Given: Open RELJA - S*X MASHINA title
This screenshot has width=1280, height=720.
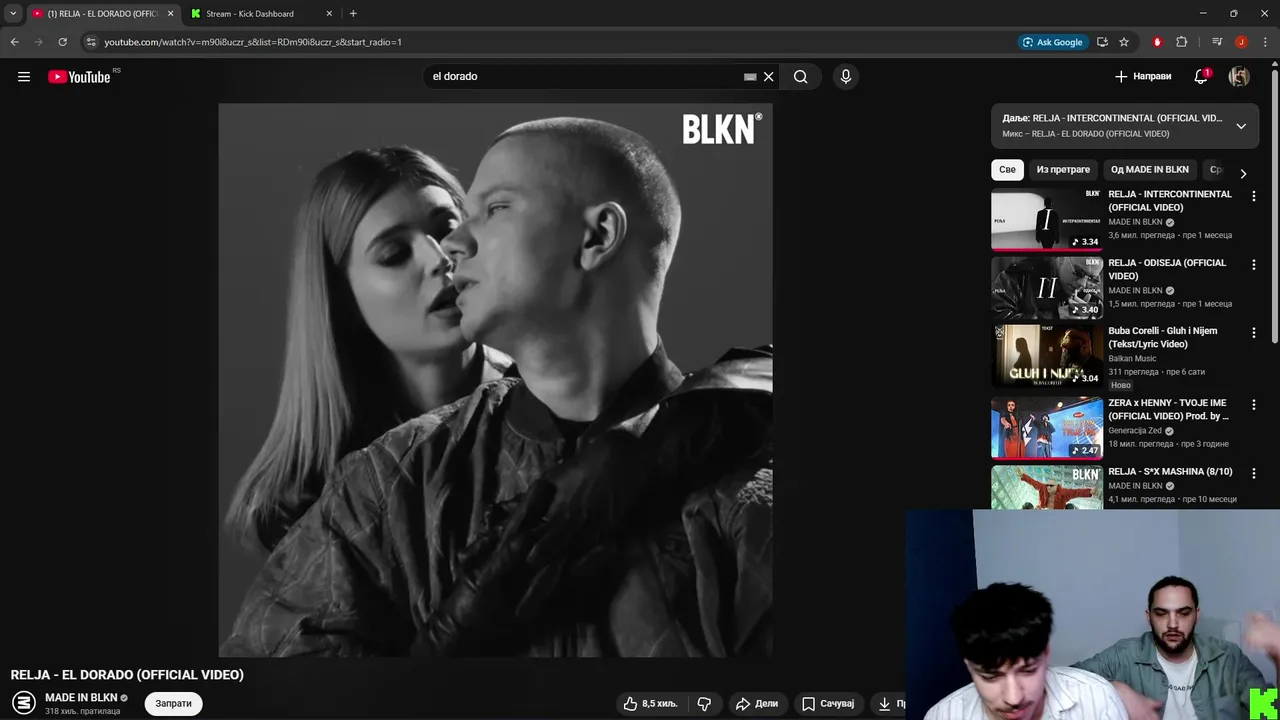Looking at the screenshot, I should point(1170,472).
